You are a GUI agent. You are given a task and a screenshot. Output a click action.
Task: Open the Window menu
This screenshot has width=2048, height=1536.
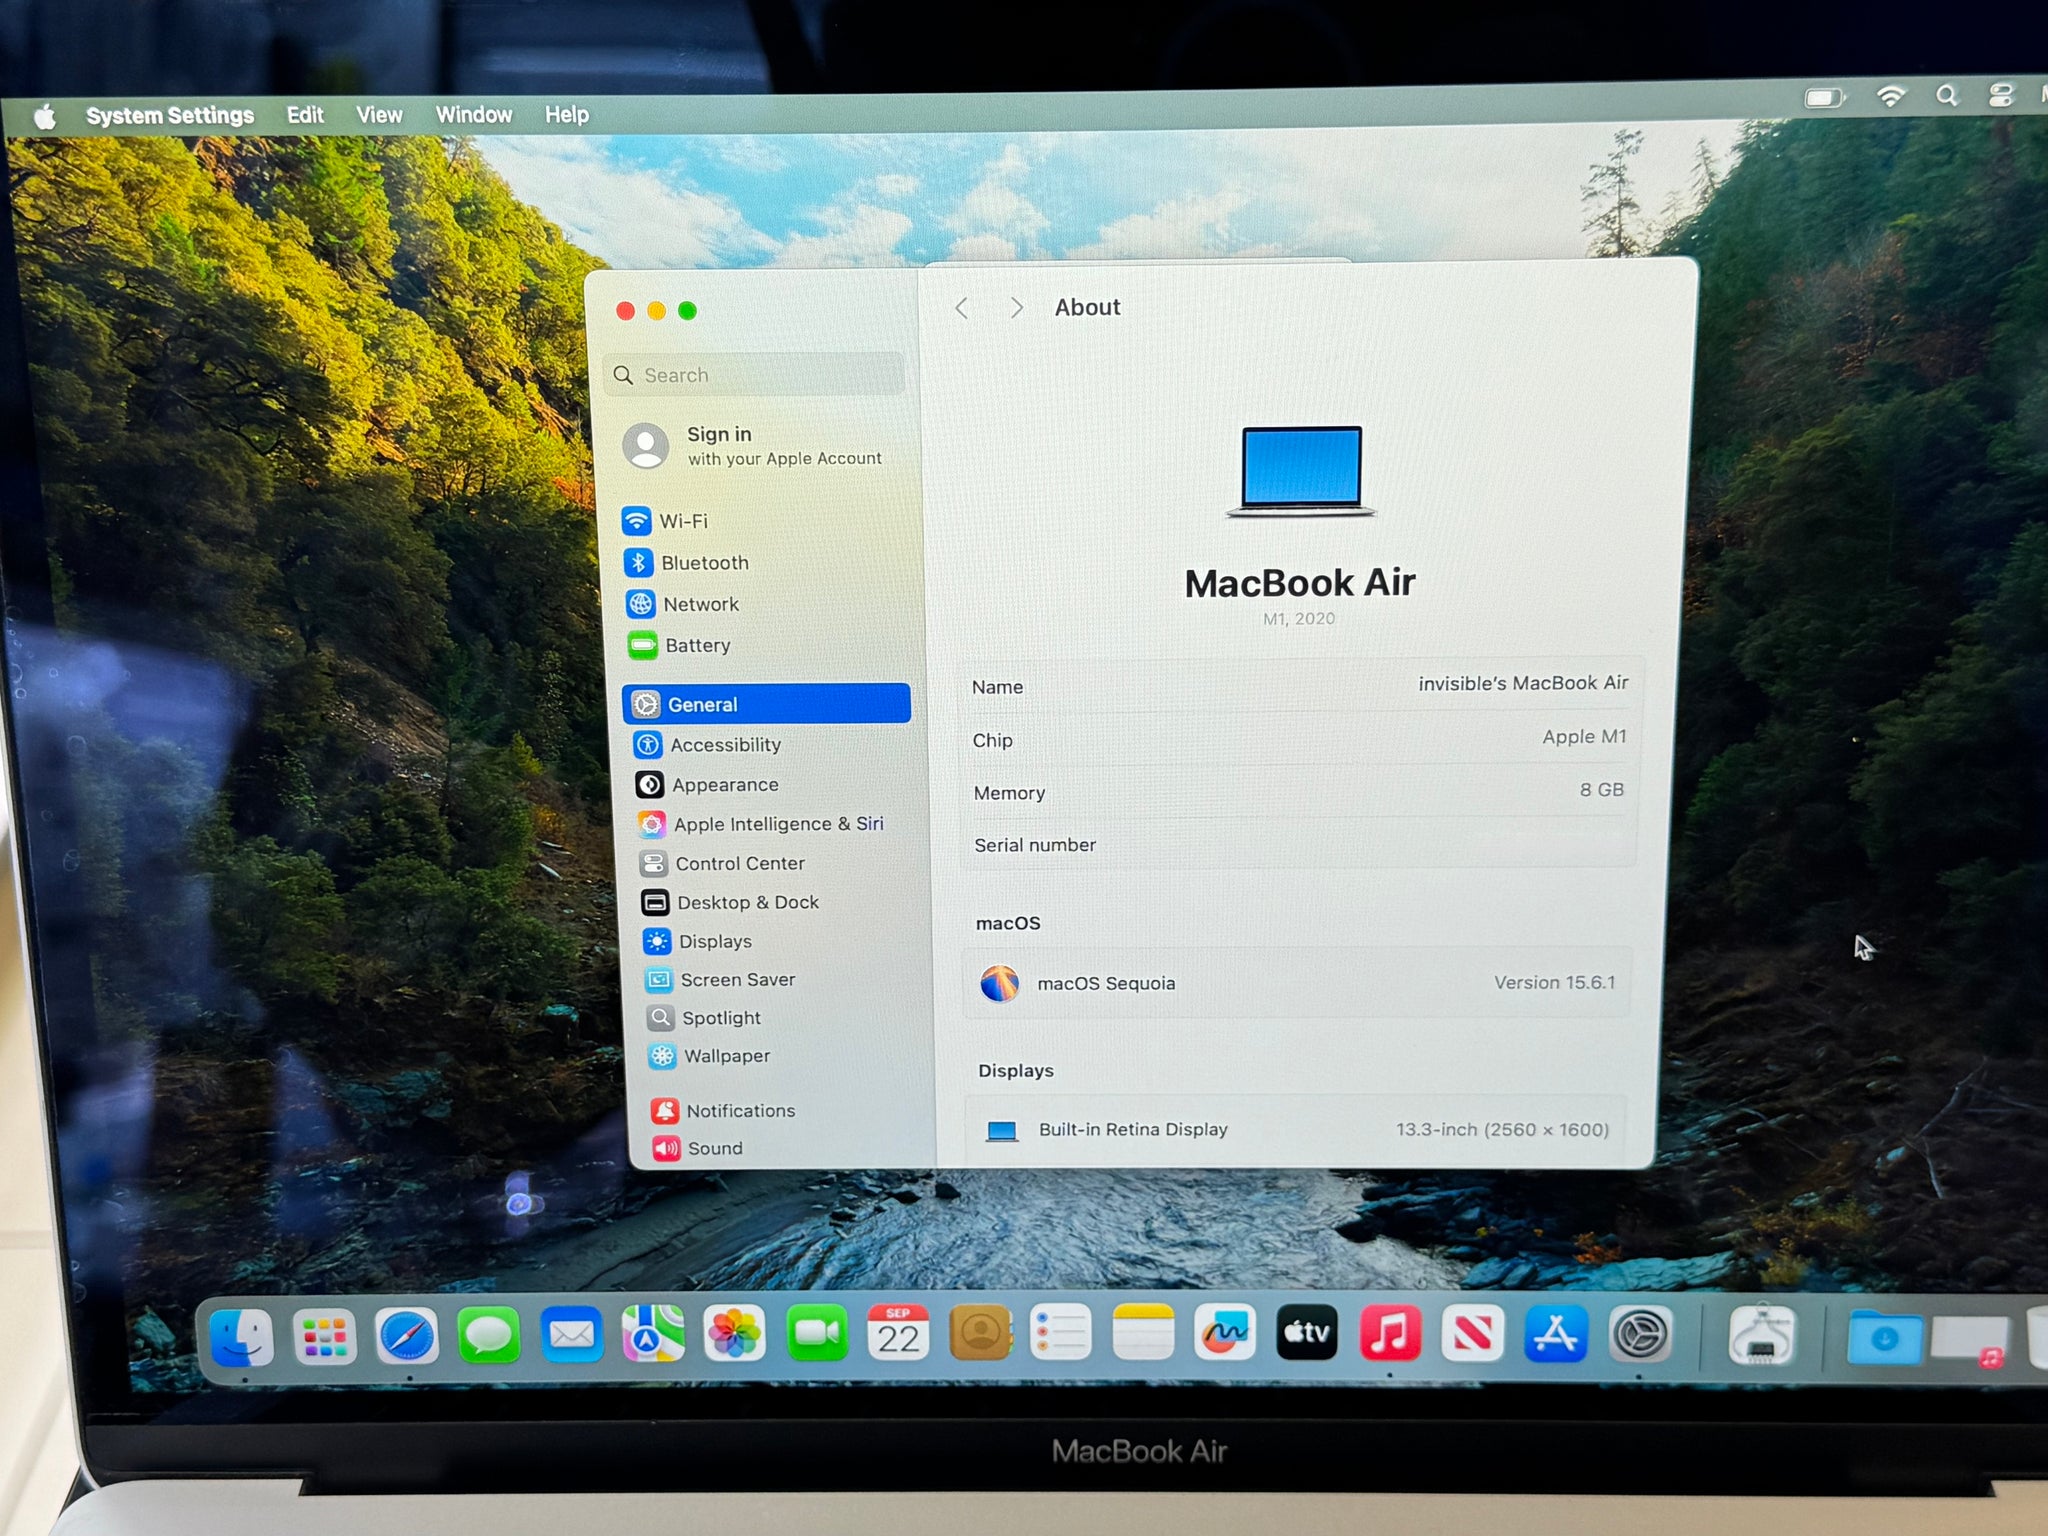point(473,115)
